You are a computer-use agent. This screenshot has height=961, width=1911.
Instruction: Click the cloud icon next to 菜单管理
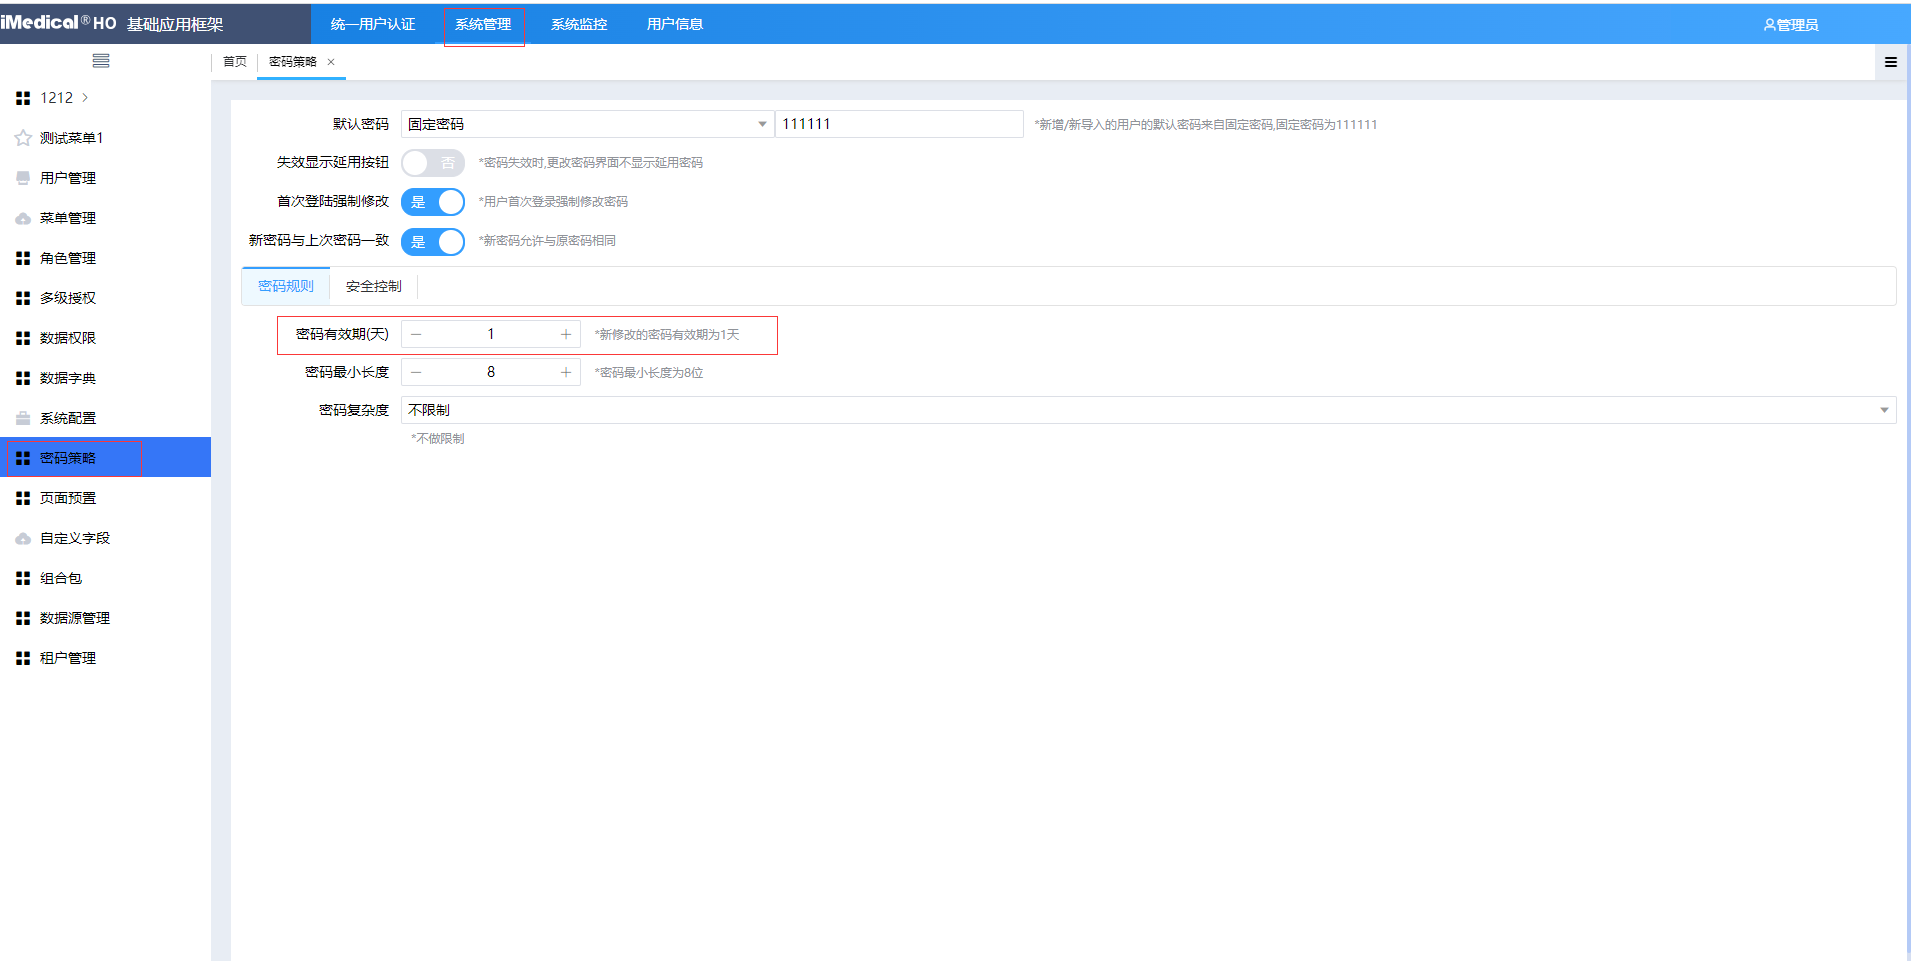point(23,218)
